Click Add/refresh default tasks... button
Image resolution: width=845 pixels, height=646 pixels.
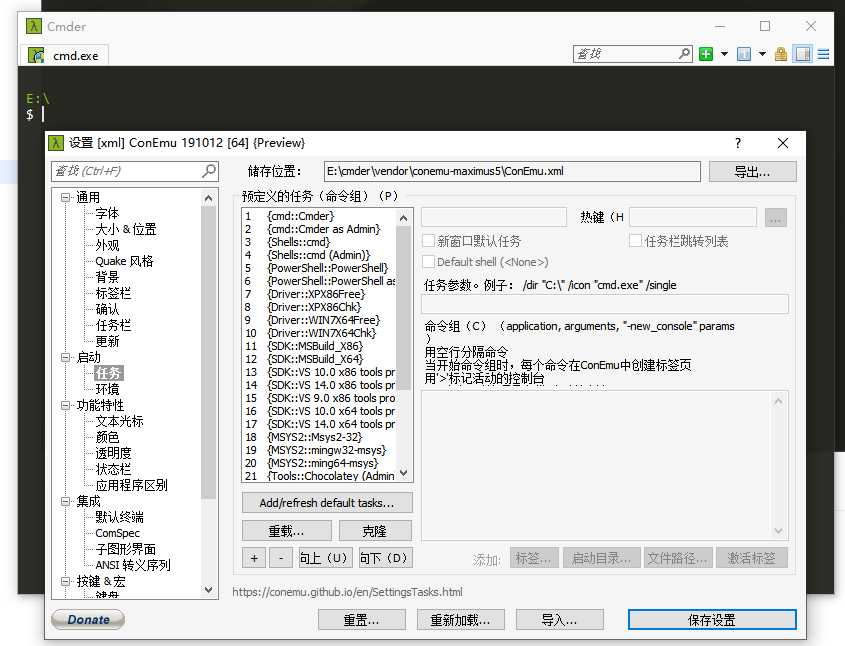point(327,503)
